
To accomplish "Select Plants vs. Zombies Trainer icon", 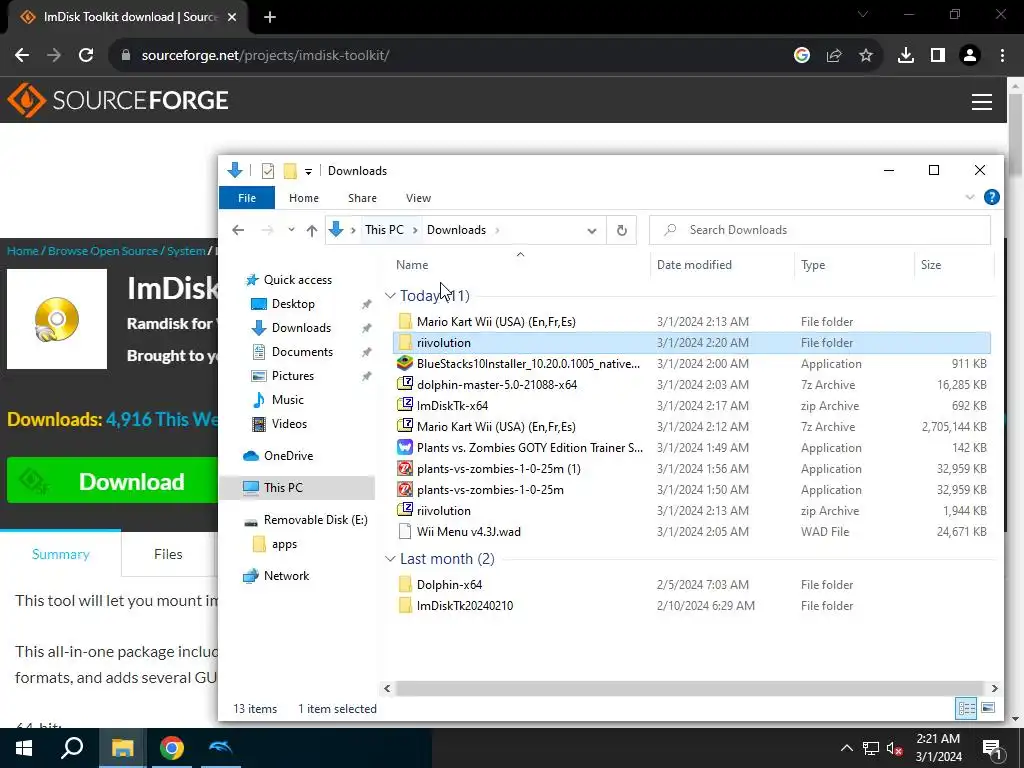I will click(406, 447).
